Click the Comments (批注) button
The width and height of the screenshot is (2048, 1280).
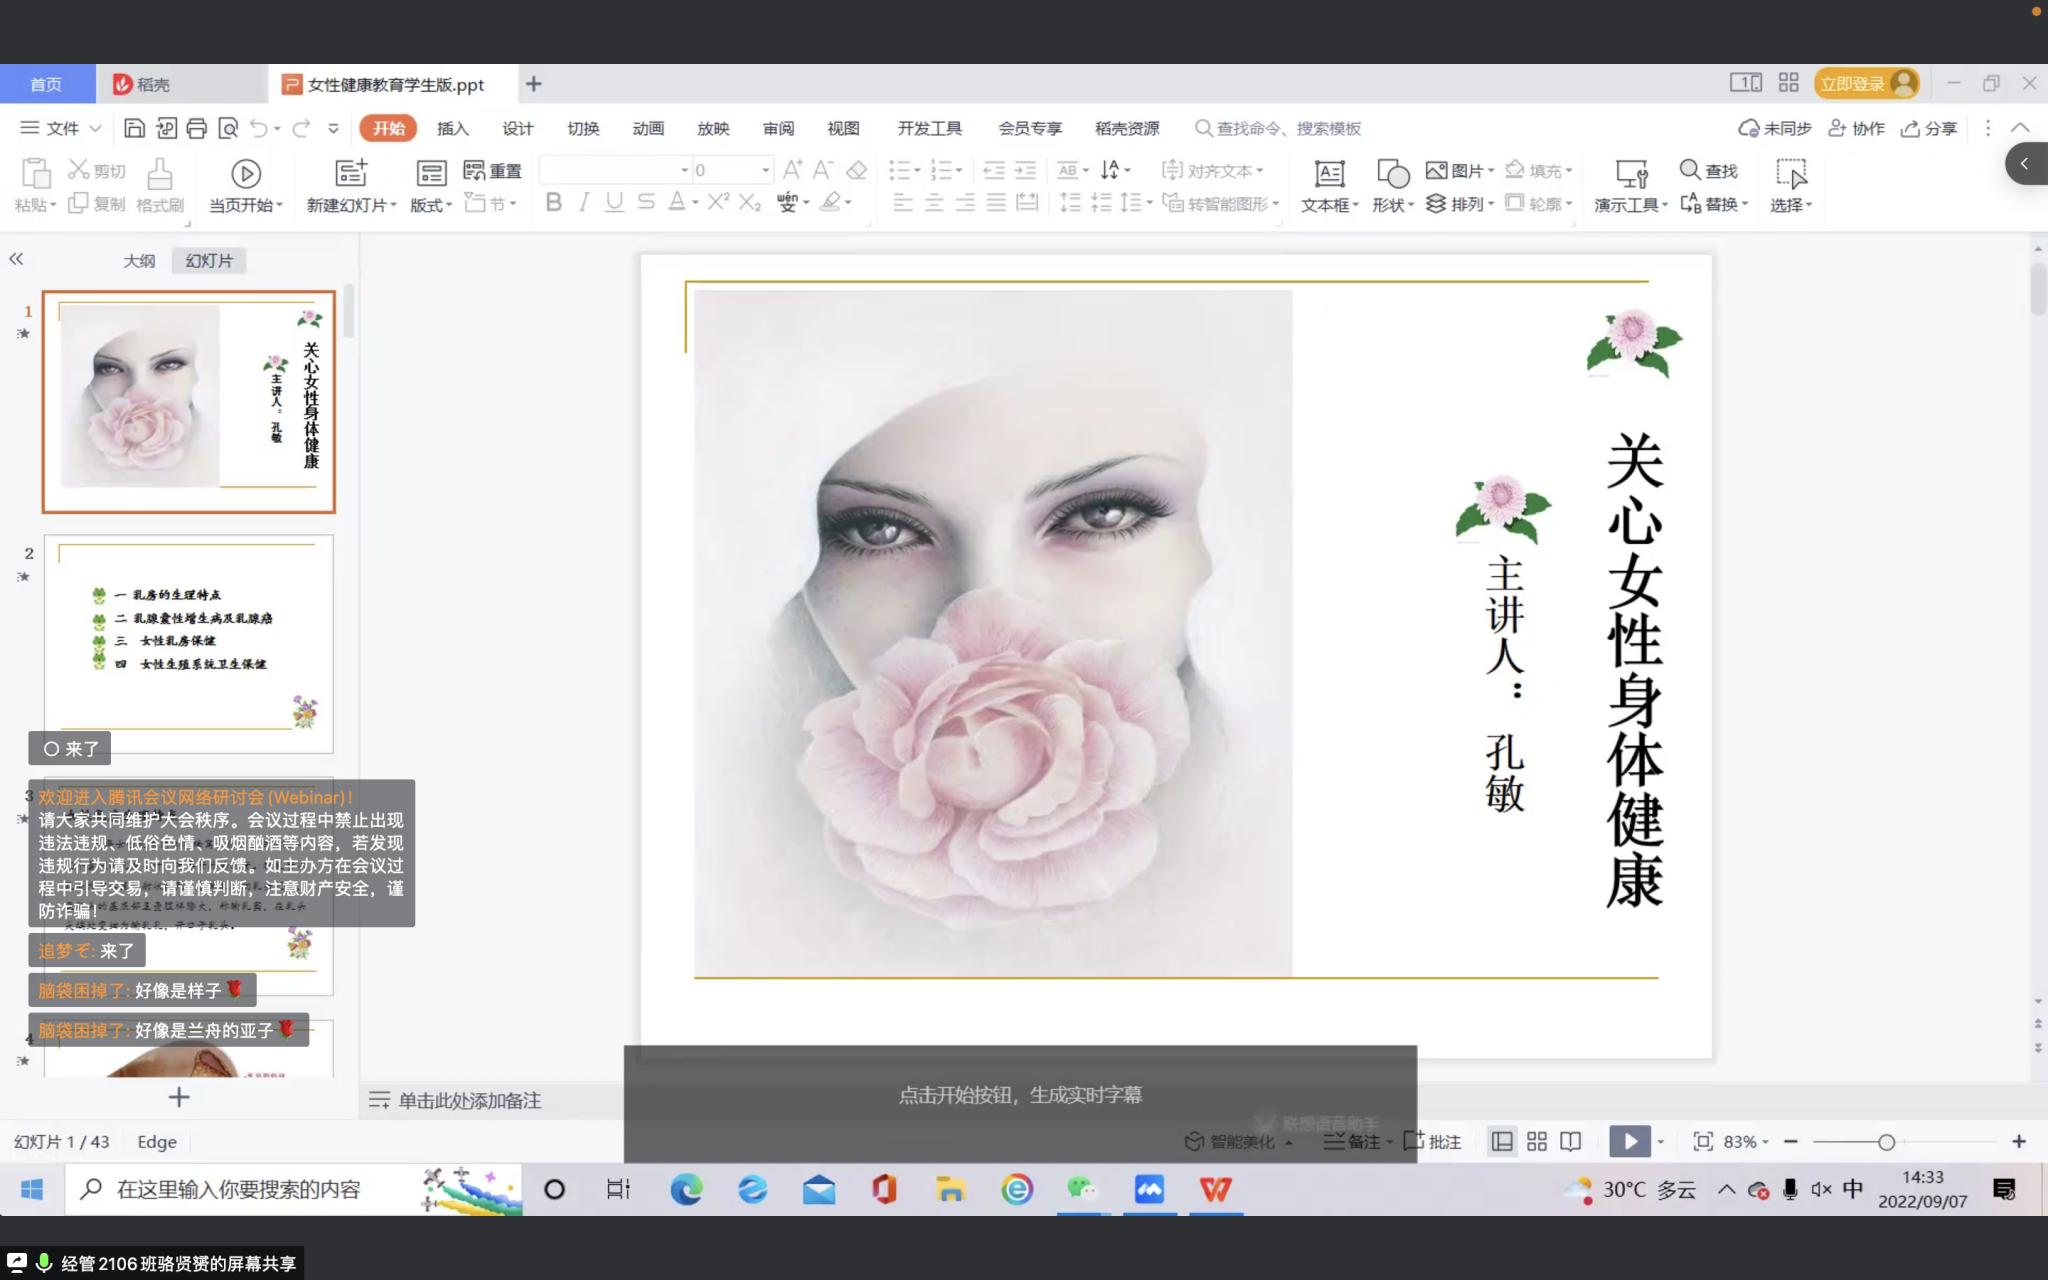coord(1433,1141)
